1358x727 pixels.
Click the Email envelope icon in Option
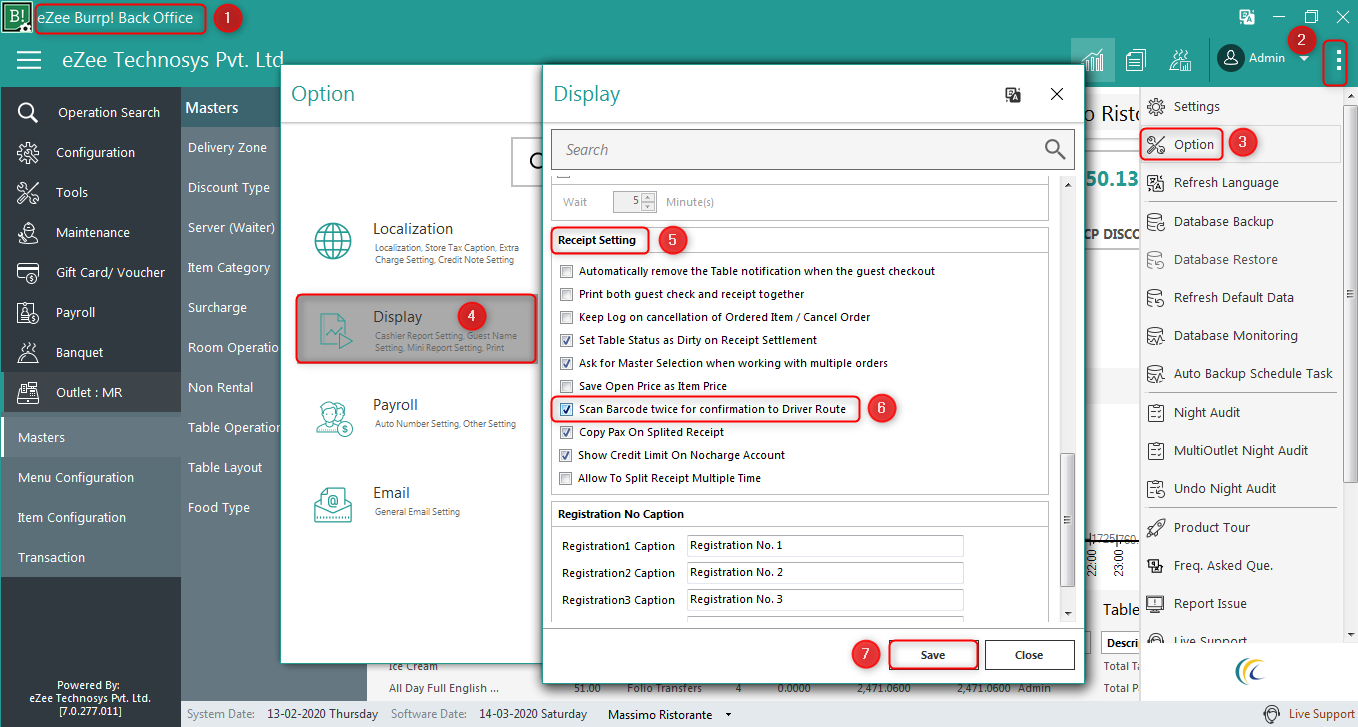[333, 503]
